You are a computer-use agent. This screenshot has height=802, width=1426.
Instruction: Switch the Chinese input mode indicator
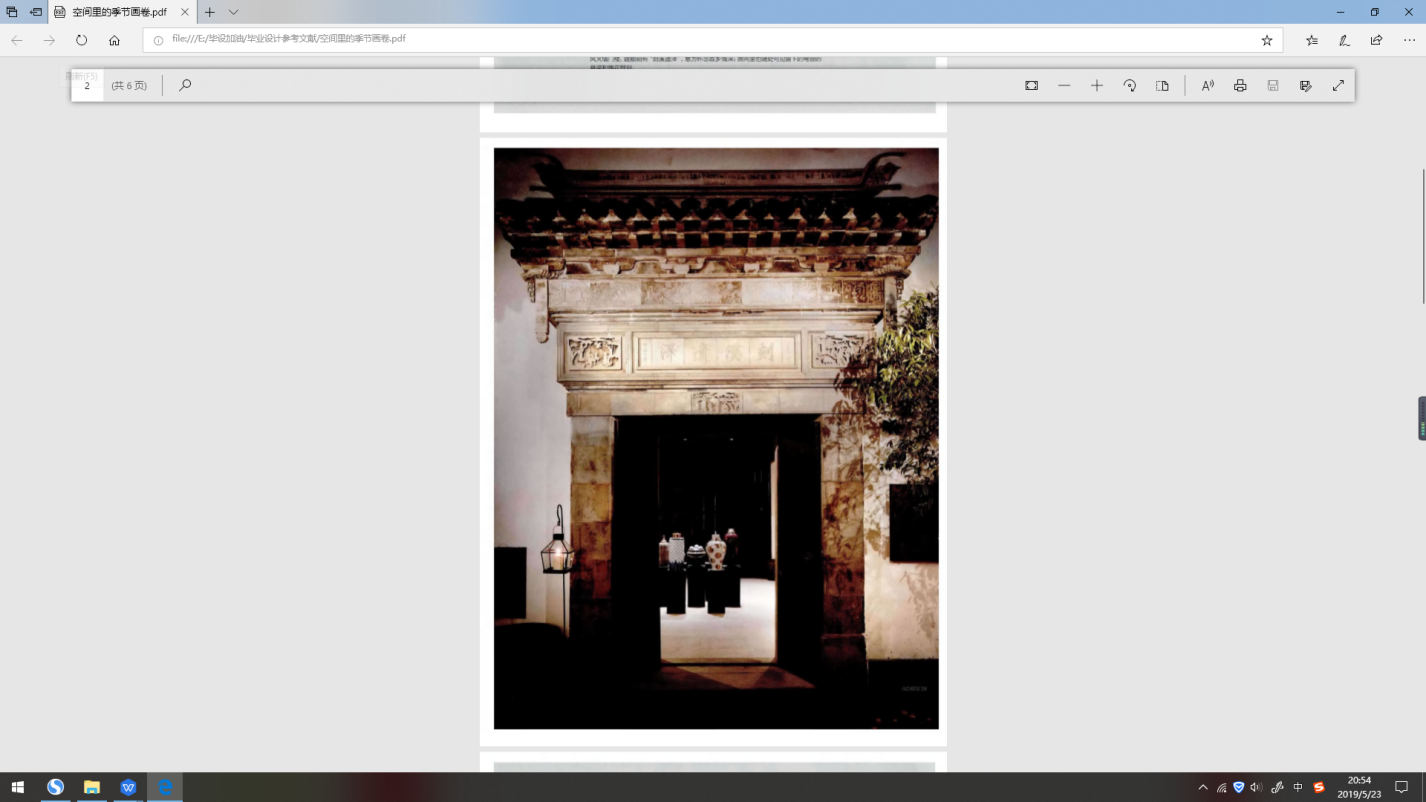point(1298,787)
